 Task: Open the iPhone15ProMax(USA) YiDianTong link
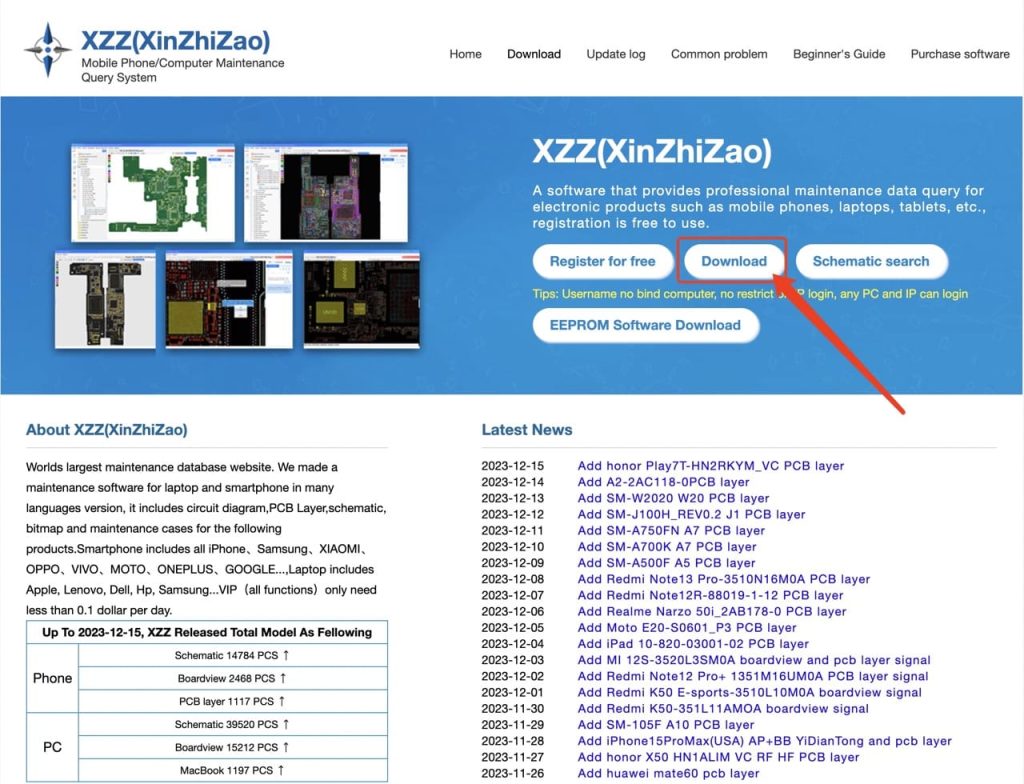[x=764, y=740]
